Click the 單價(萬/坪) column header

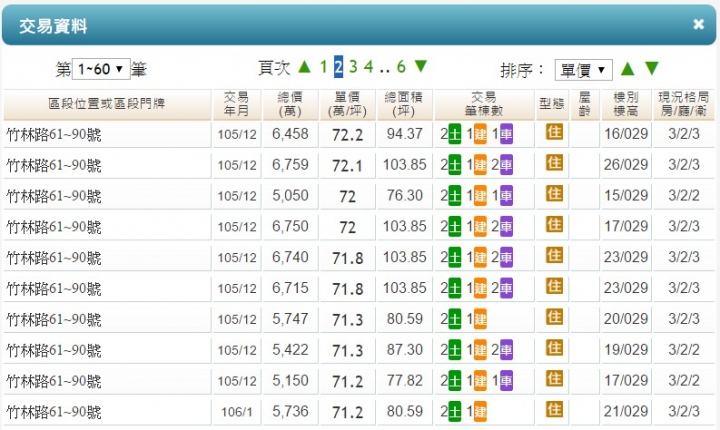[x=347, y=104]
